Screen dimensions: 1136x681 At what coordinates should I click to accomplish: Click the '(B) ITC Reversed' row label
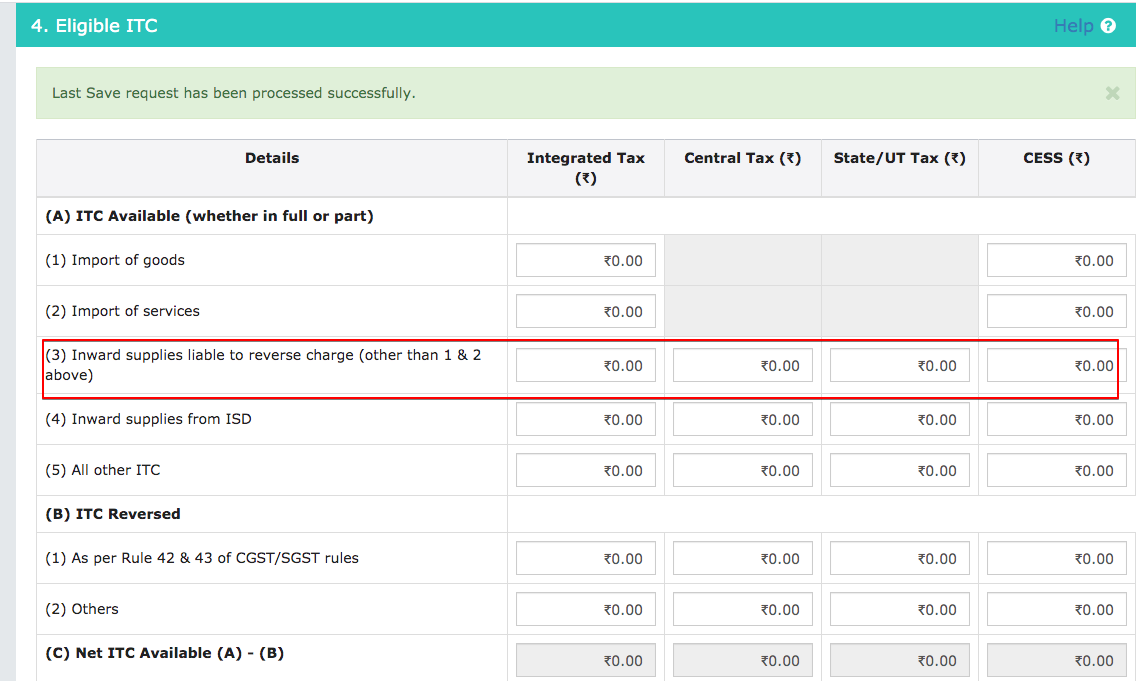coord(113,514)
